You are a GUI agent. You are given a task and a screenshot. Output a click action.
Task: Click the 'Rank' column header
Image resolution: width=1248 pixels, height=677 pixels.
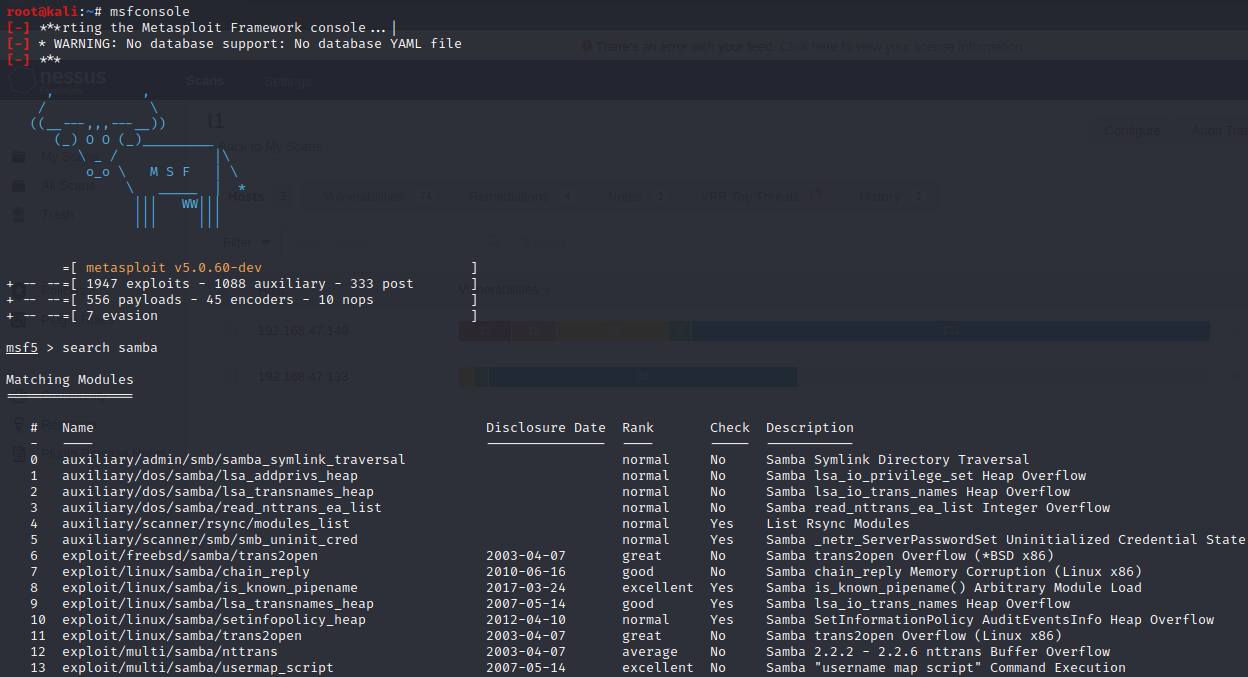(x=638, y=428)
